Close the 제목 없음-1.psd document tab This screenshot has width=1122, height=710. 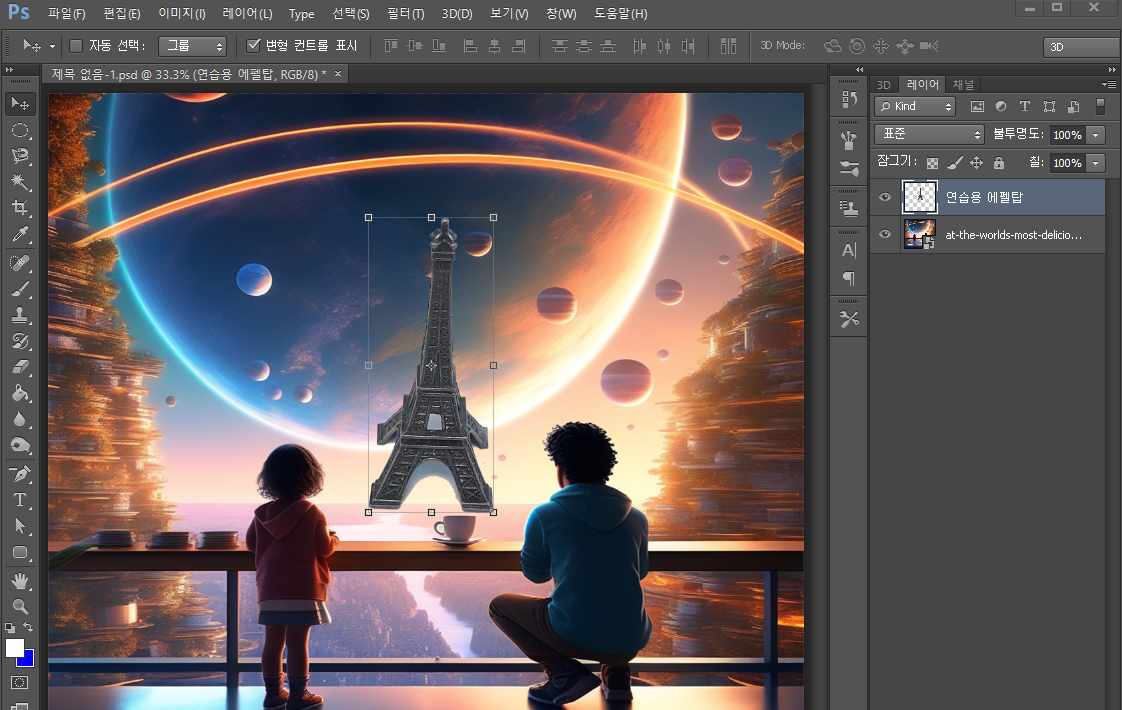click(338, 73)
